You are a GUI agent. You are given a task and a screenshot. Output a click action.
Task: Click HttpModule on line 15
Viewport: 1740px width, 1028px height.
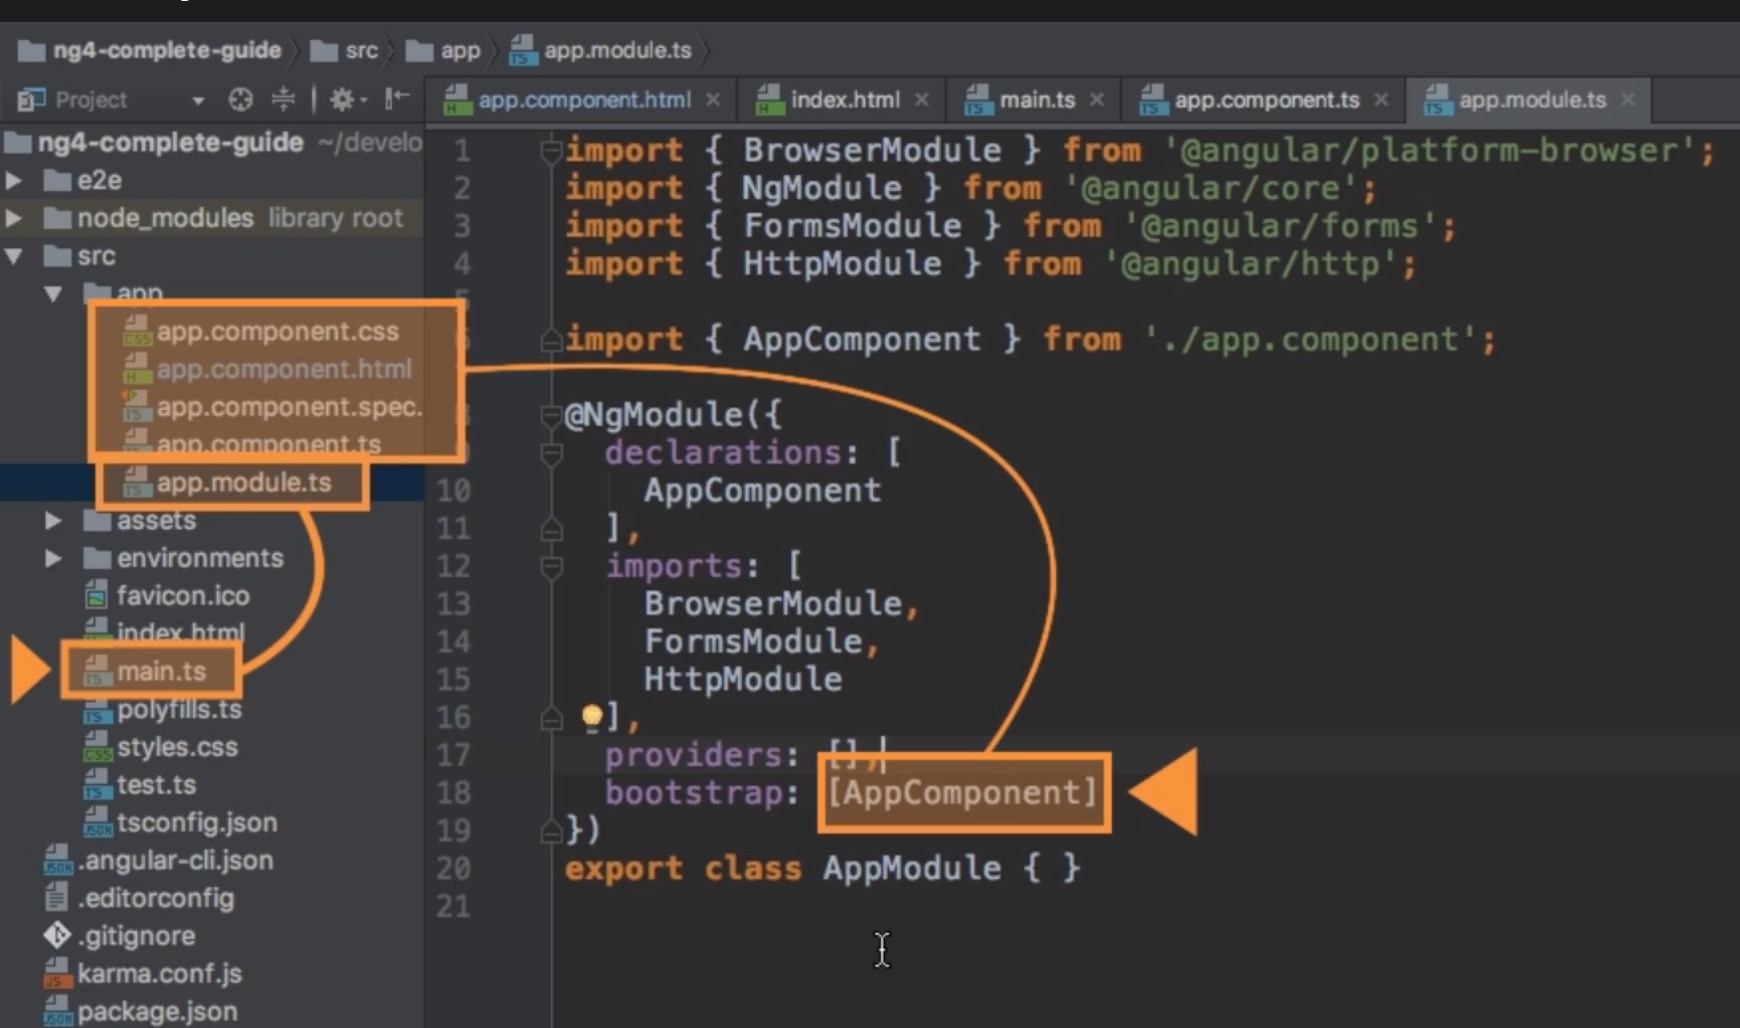[x=743, y=680]
